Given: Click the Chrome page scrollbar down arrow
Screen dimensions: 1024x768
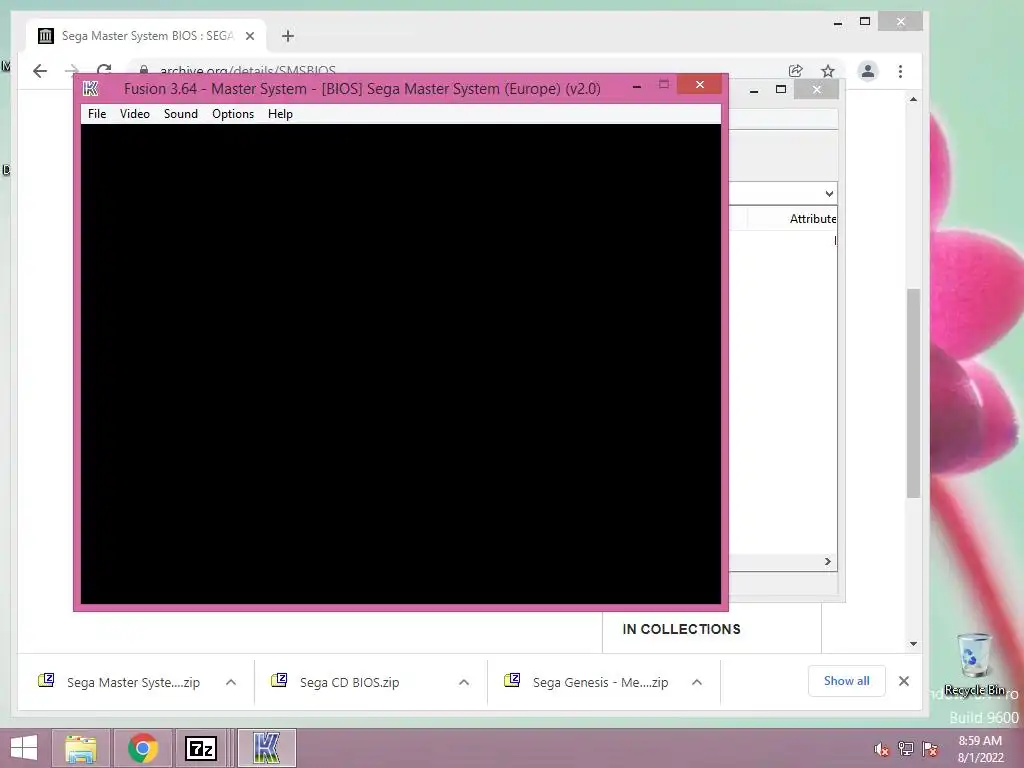Looking at the screenshot, I should point(913,643).
